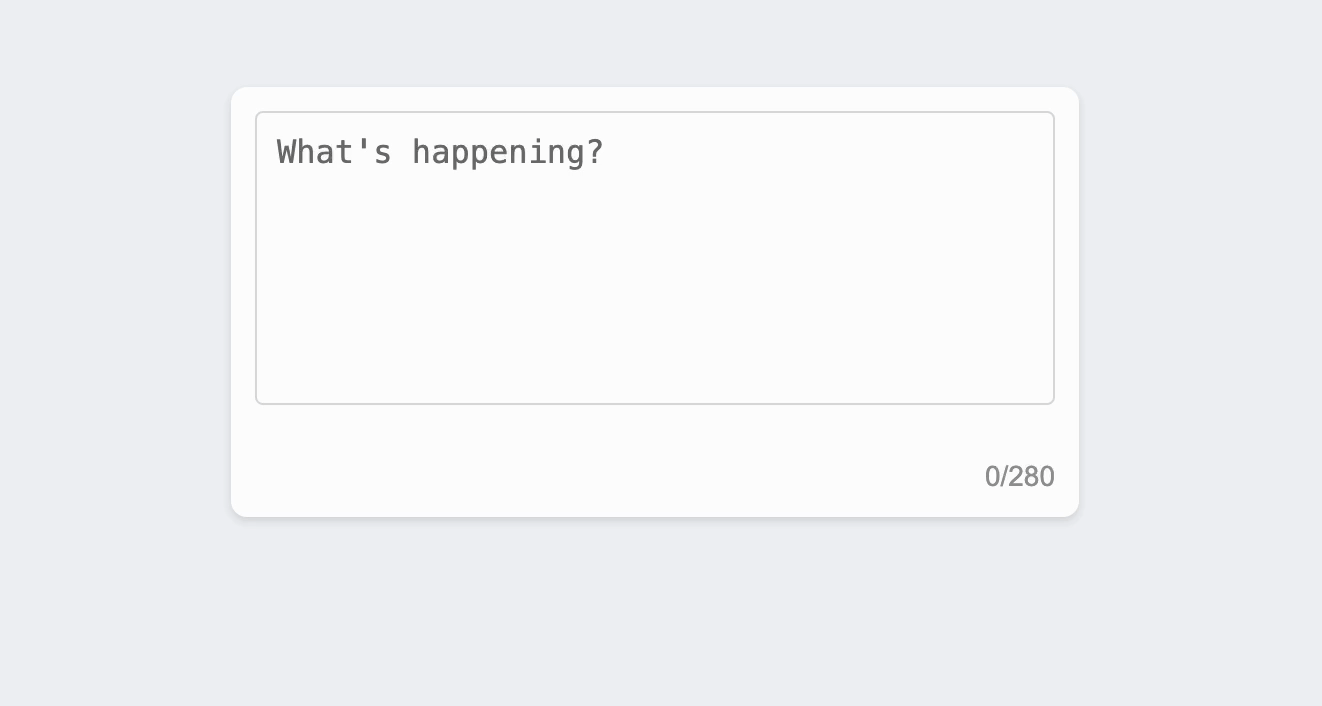Click the empty area inside the text box
The height and width of the screenshot is (706, 1322).
pyautogui.click(x=655, y=300)
